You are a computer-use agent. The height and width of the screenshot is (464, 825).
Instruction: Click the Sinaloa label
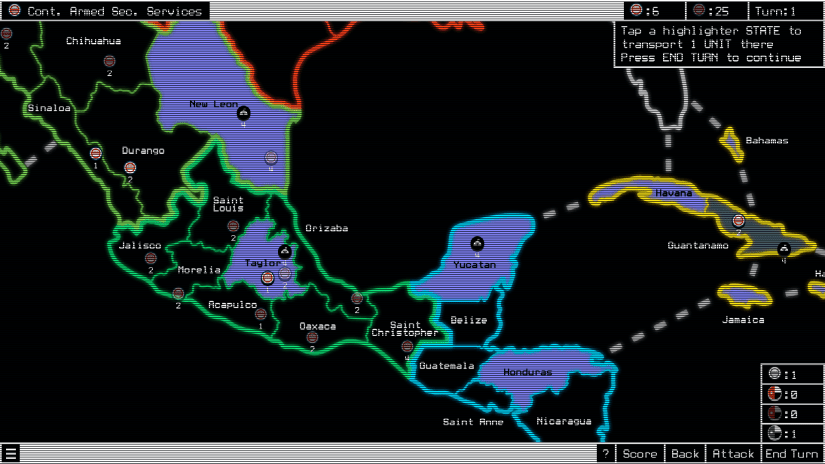coord(49,108)
